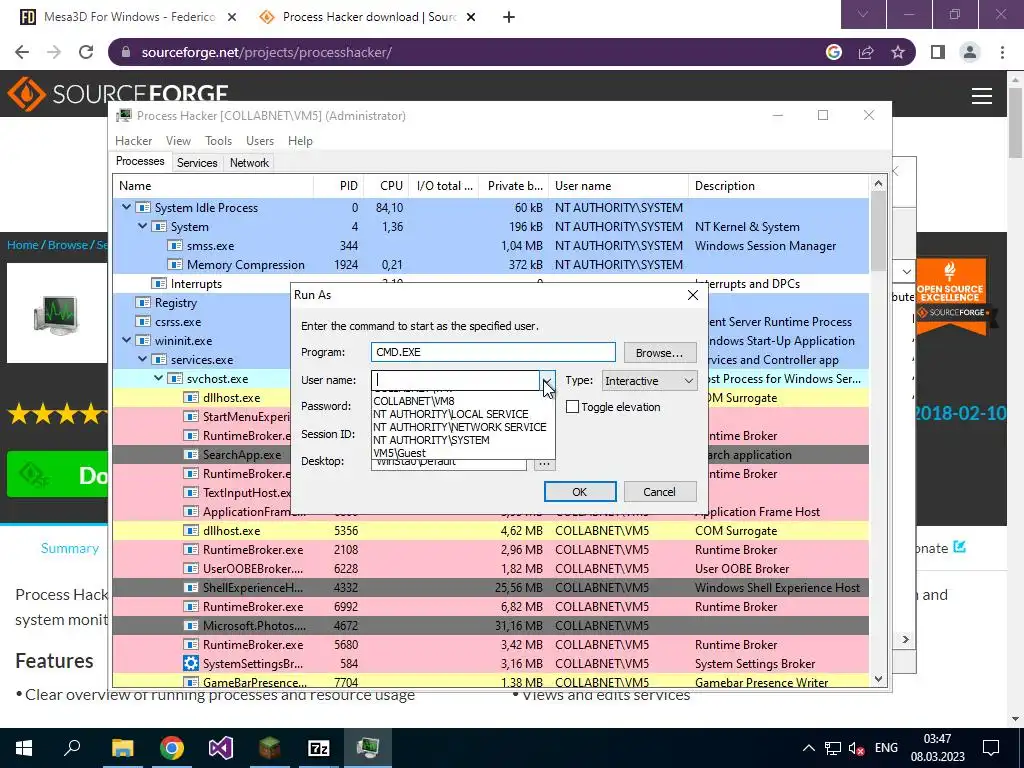Go back in browser history

pos(22,52)
